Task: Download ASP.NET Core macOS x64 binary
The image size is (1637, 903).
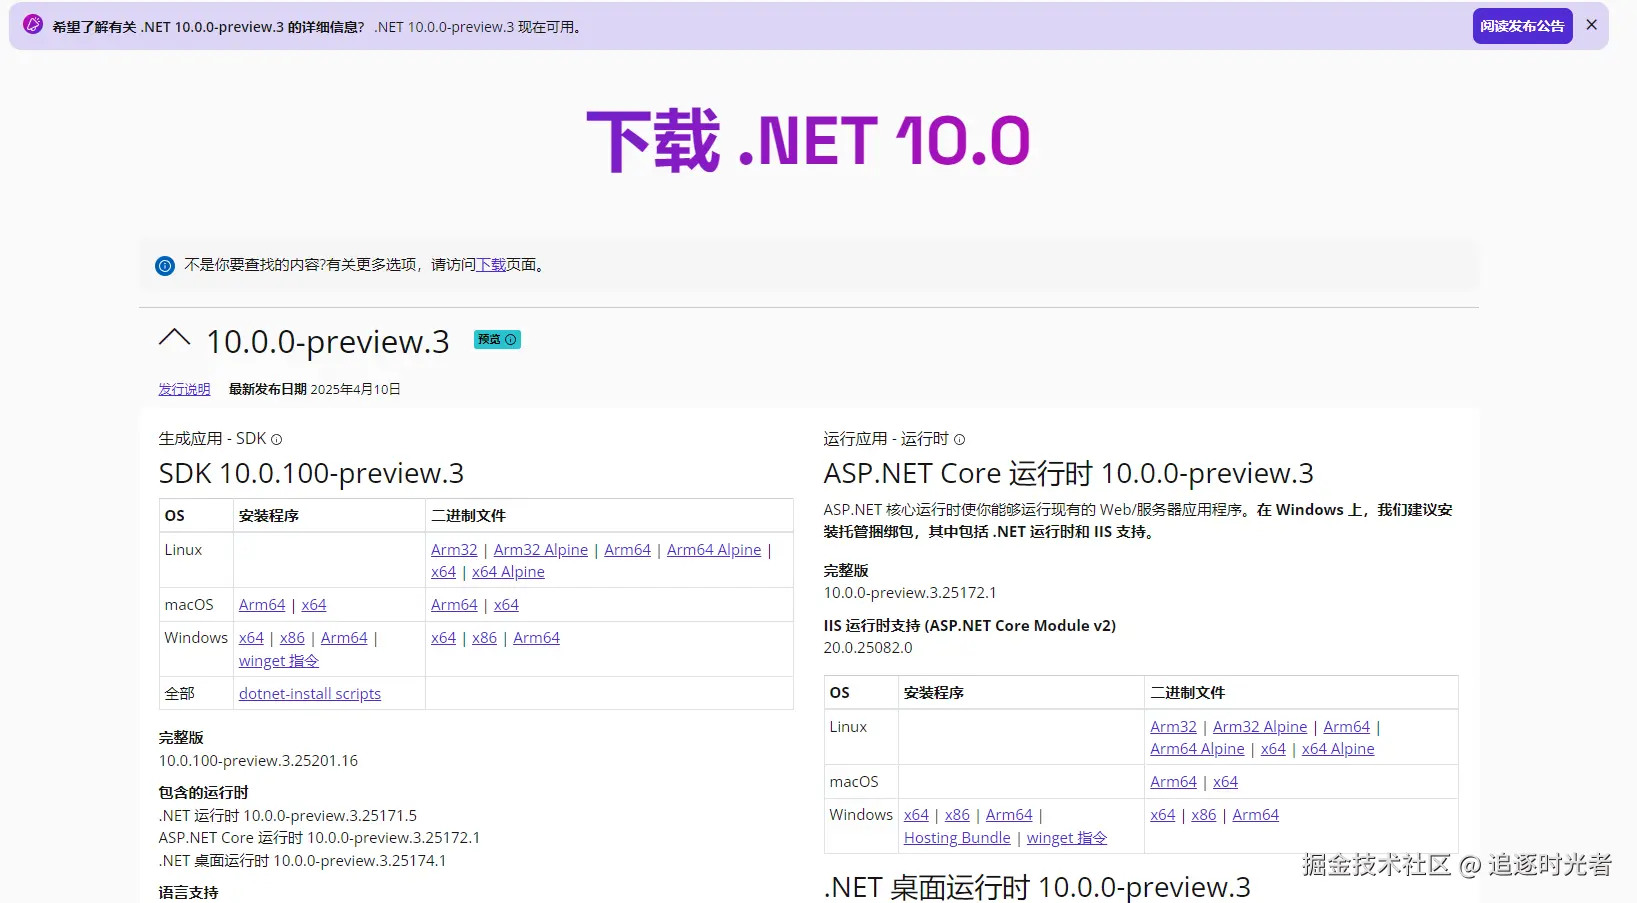Action: [x=1225, y=782]
